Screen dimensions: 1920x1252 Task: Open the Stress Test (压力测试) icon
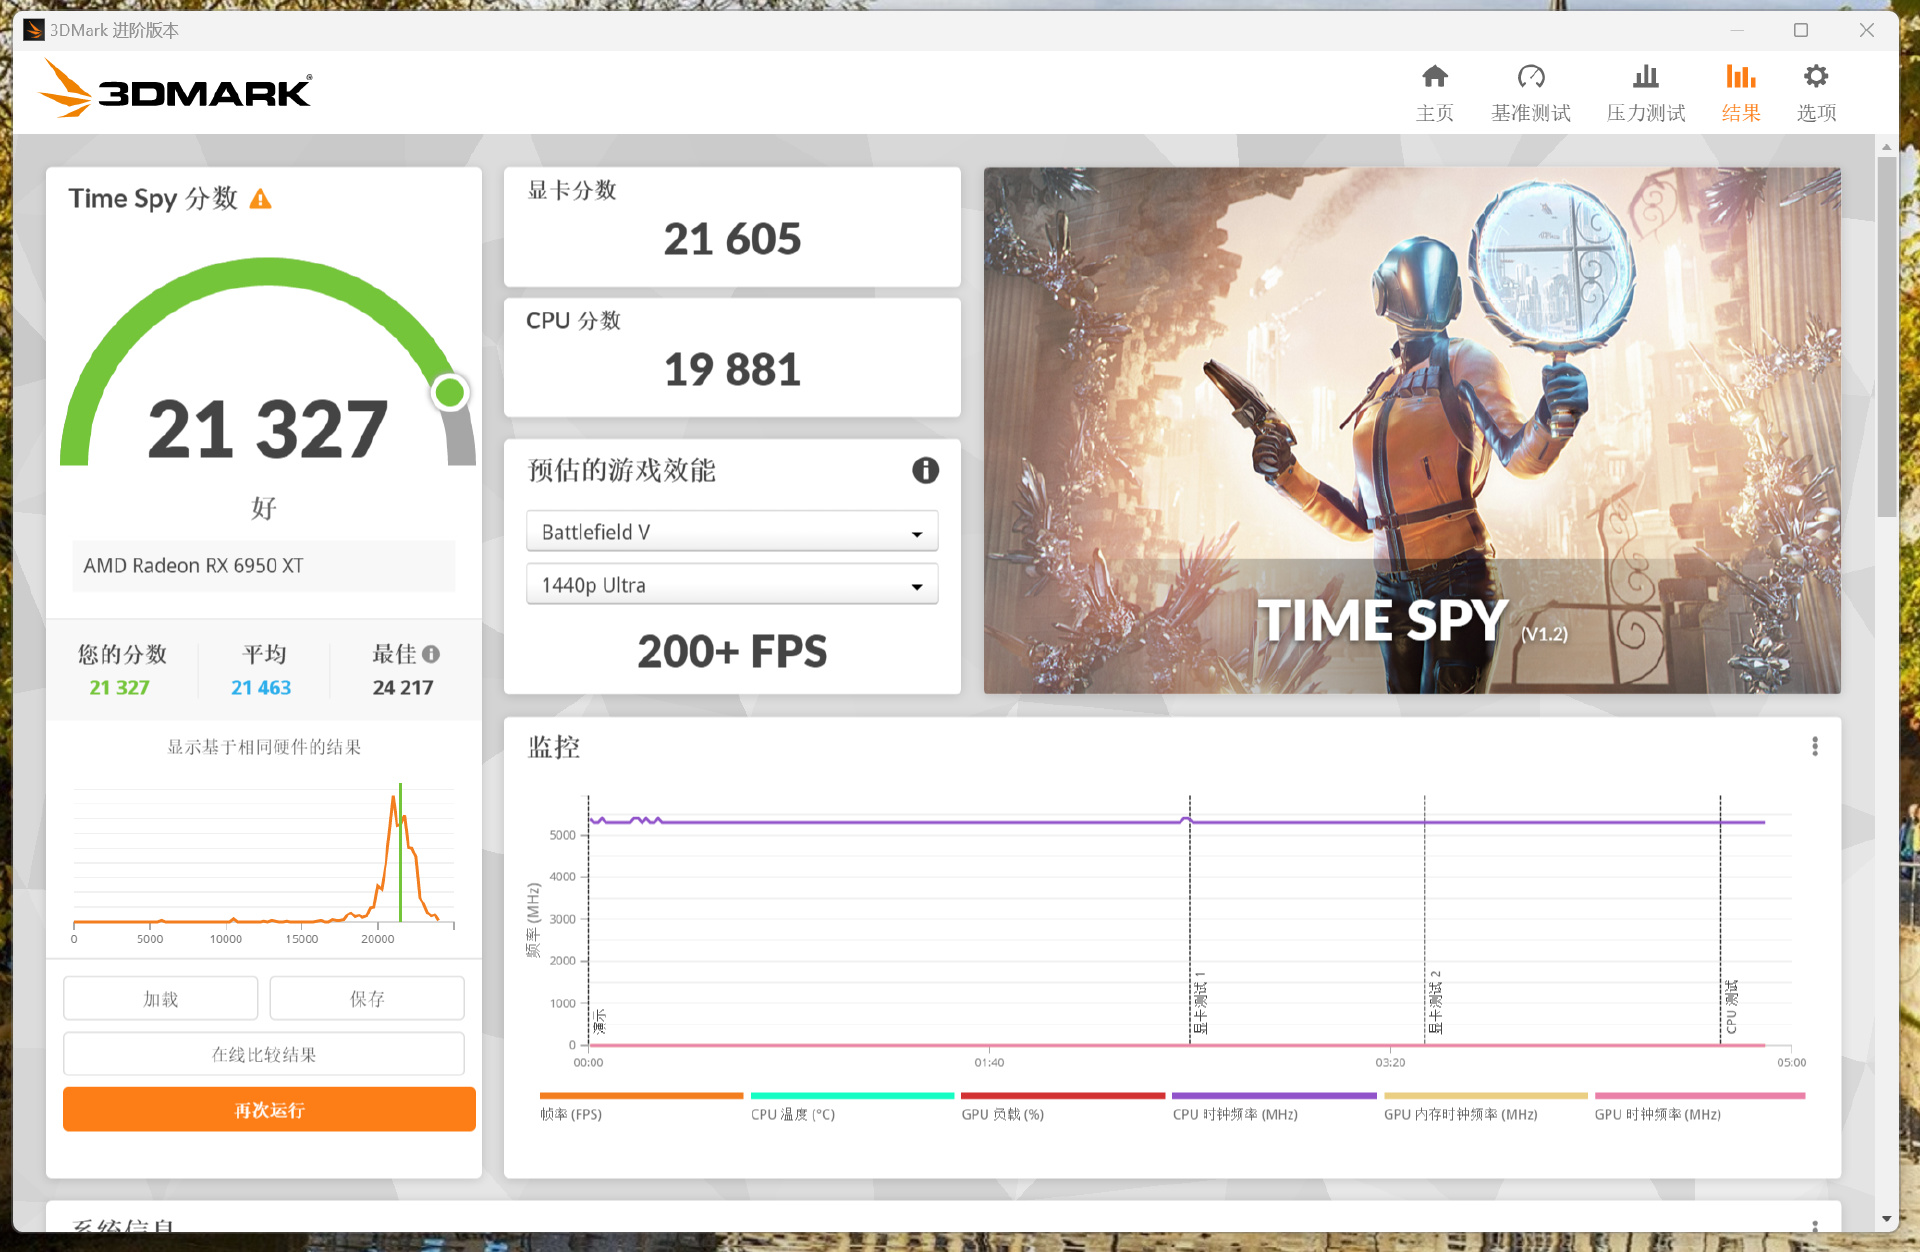pos(1645,78)
